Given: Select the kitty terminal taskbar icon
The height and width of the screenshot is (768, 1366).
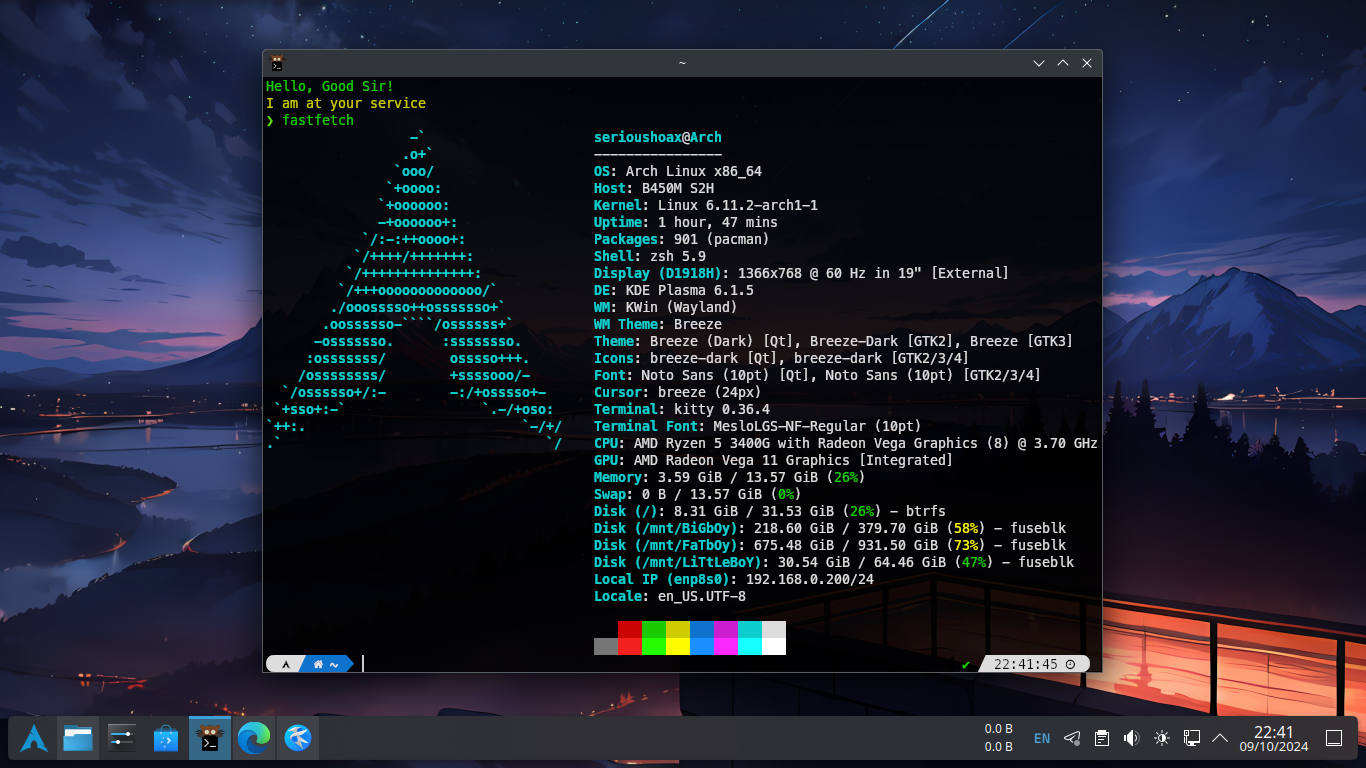Looking at the screenshot, I should [210, 739].
